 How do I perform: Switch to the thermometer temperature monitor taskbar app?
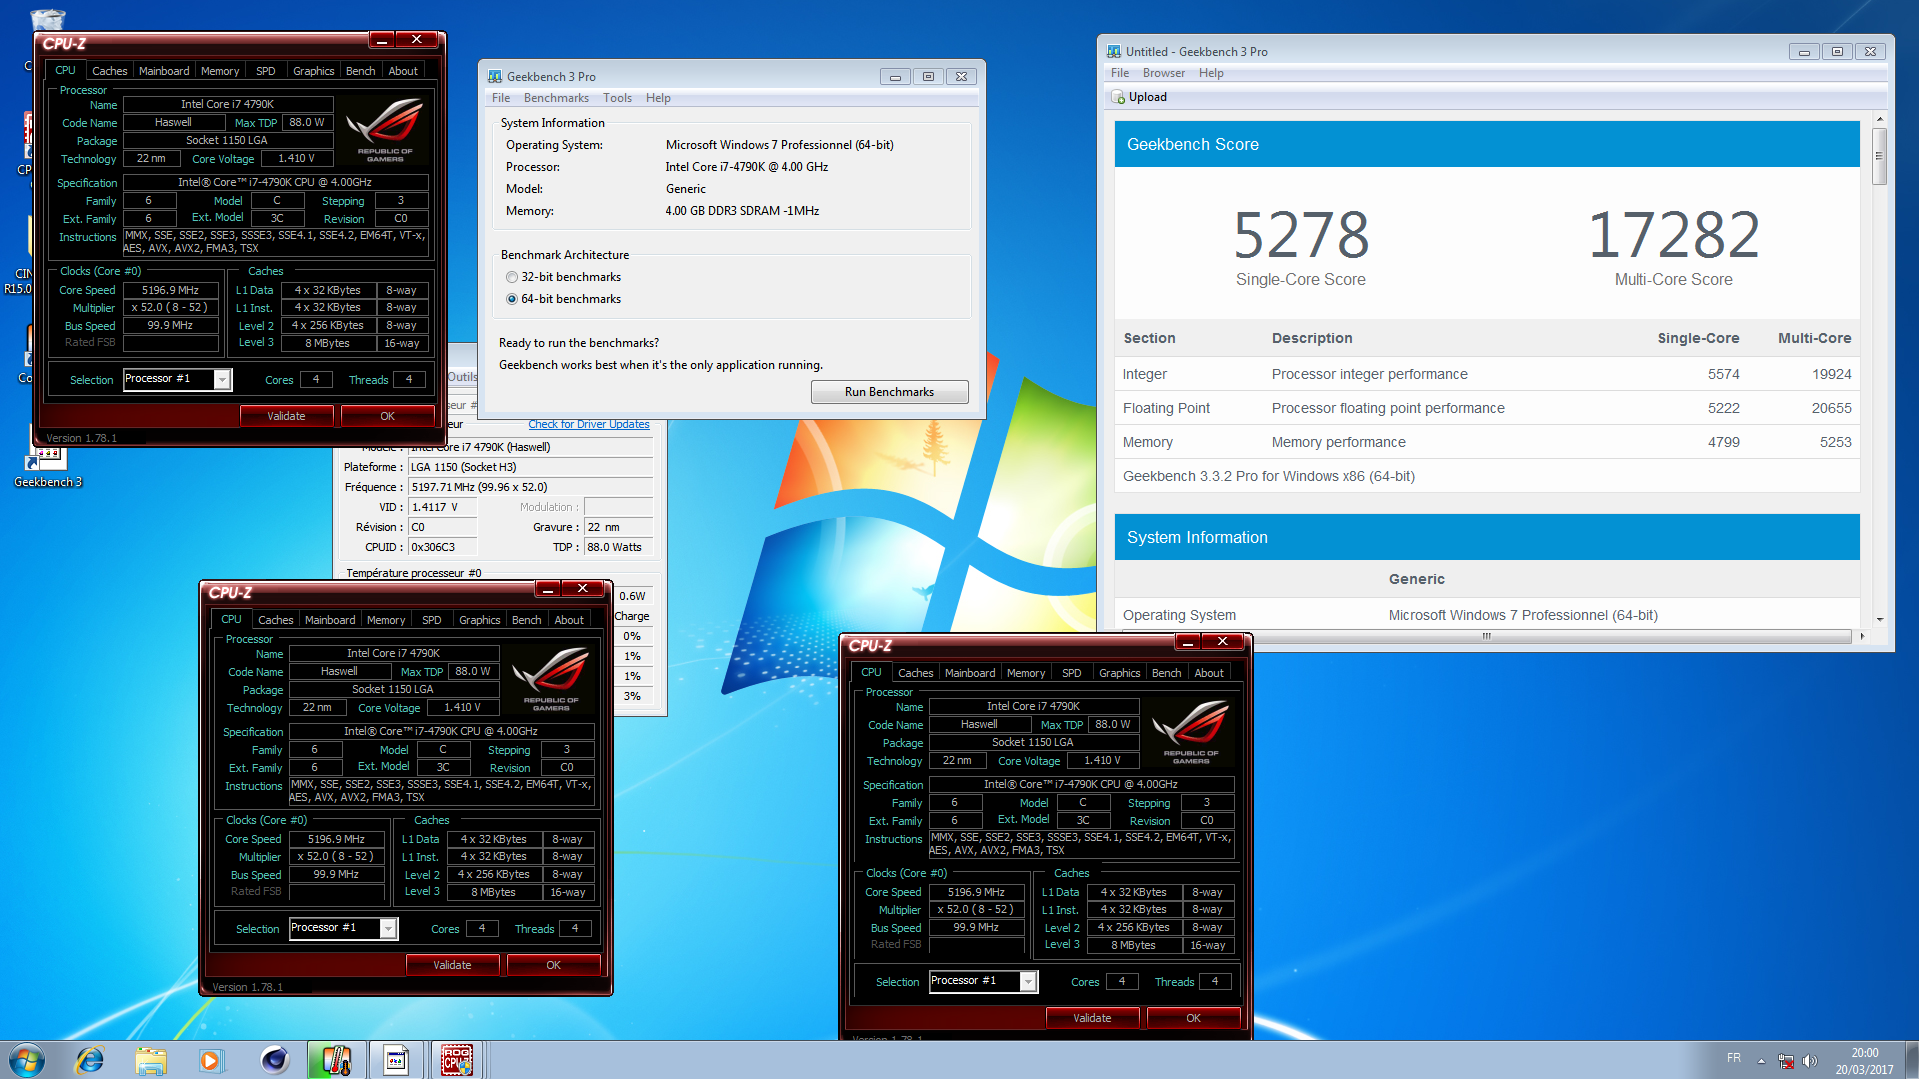coord(335,1060)
